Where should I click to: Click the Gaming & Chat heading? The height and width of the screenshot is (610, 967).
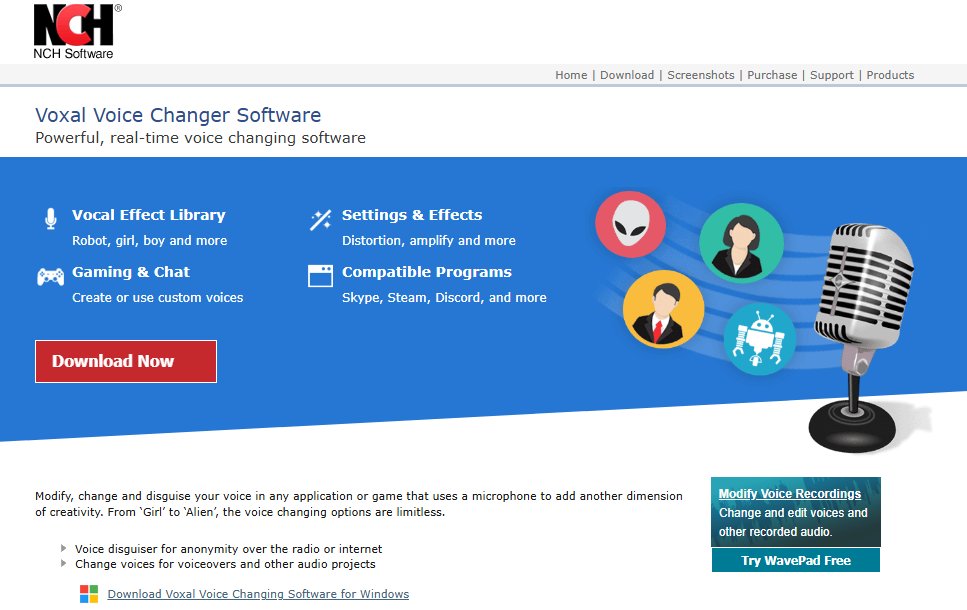pyautogui.click(x=131, y=272)
